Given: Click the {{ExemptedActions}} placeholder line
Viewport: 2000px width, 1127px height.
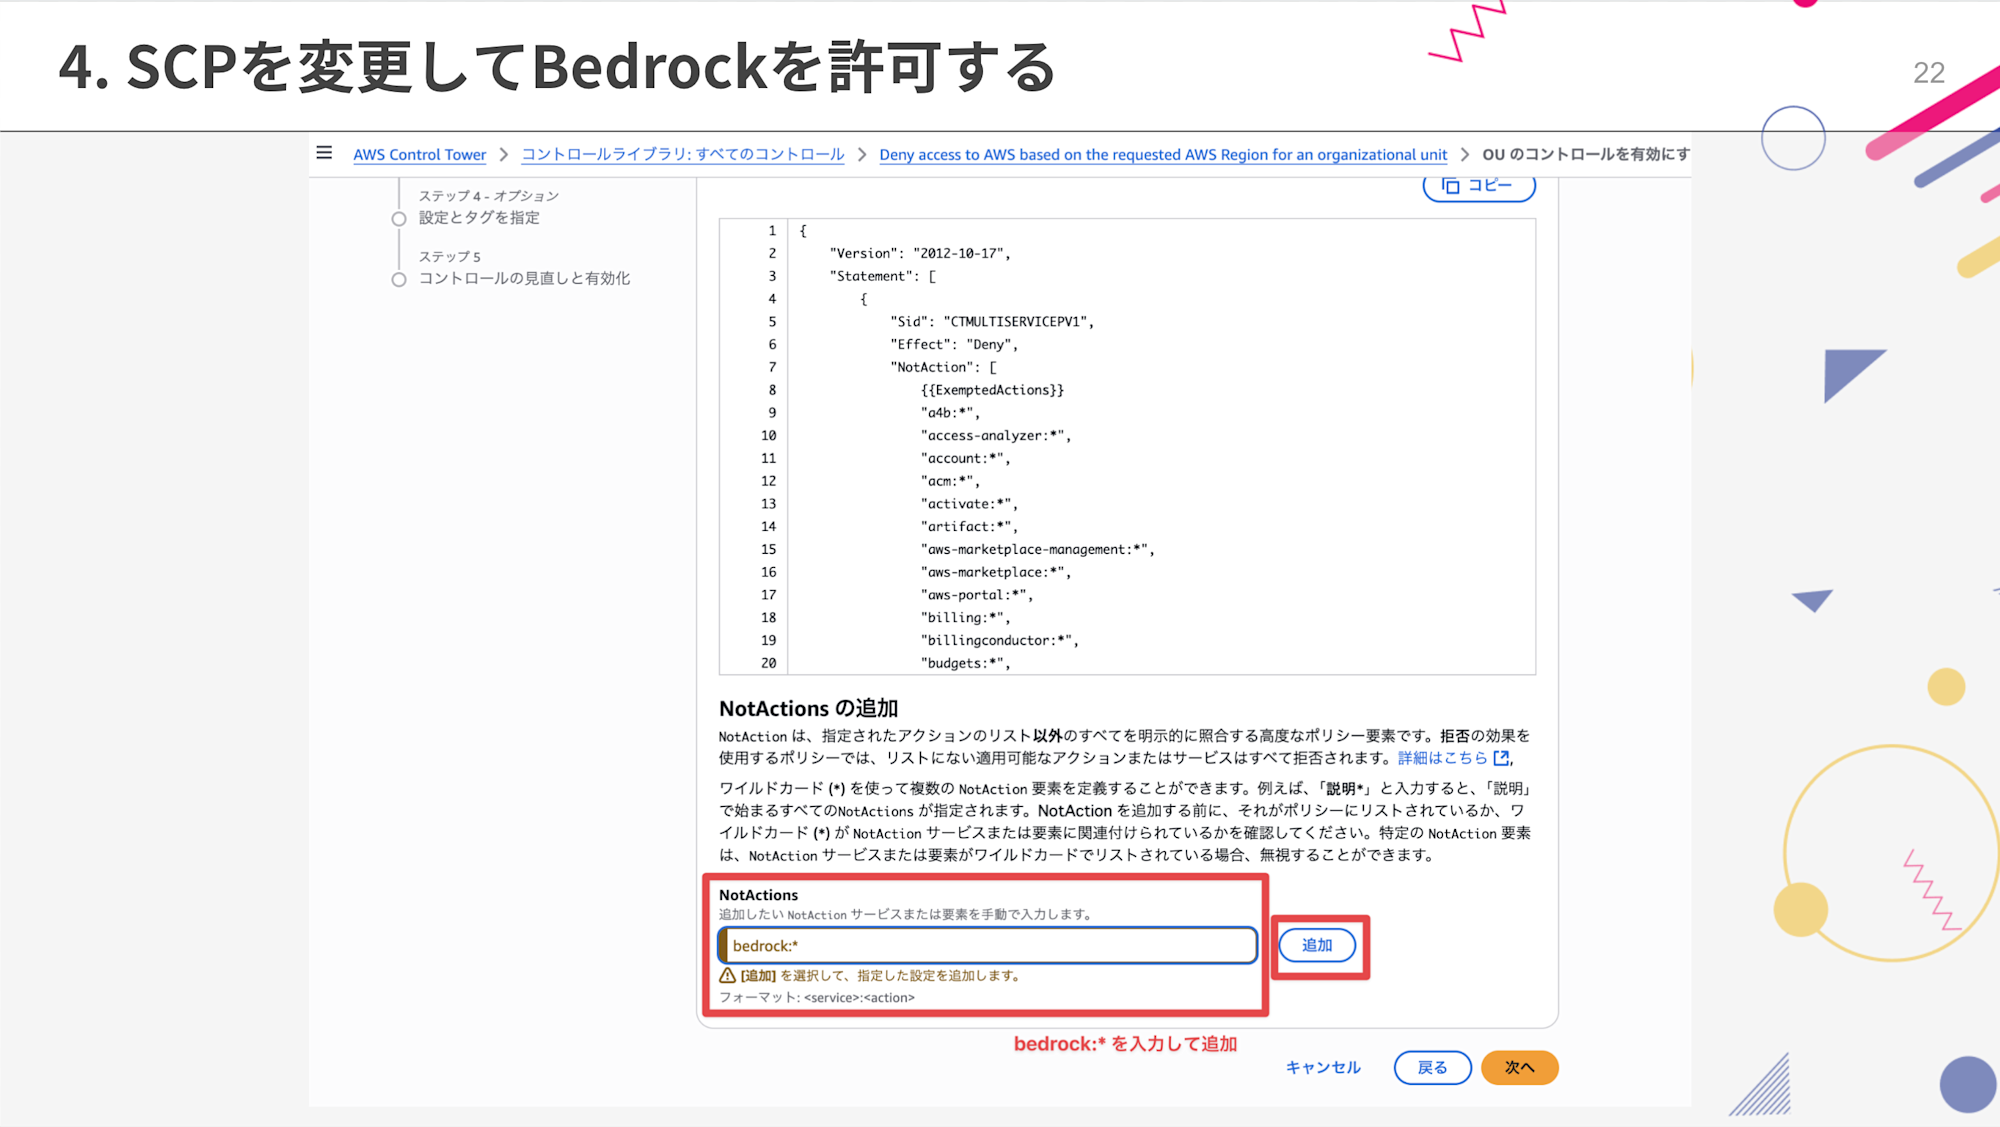Looking at the screenshot, I should (992, 390).
